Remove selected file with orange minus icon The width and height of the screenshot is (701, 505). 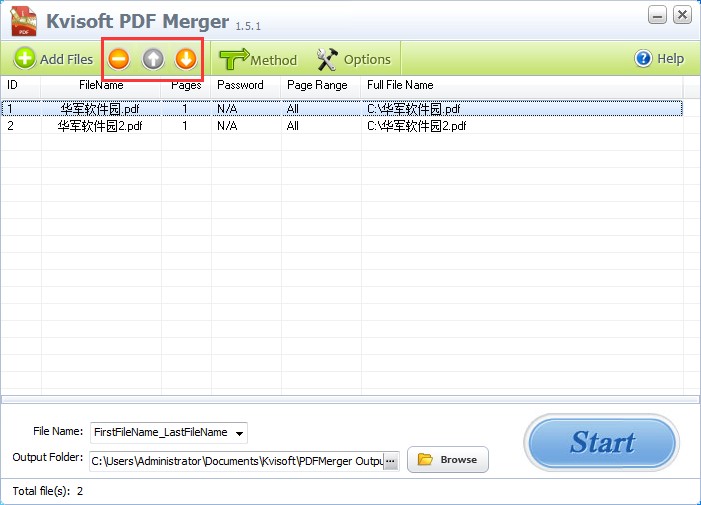118,59
